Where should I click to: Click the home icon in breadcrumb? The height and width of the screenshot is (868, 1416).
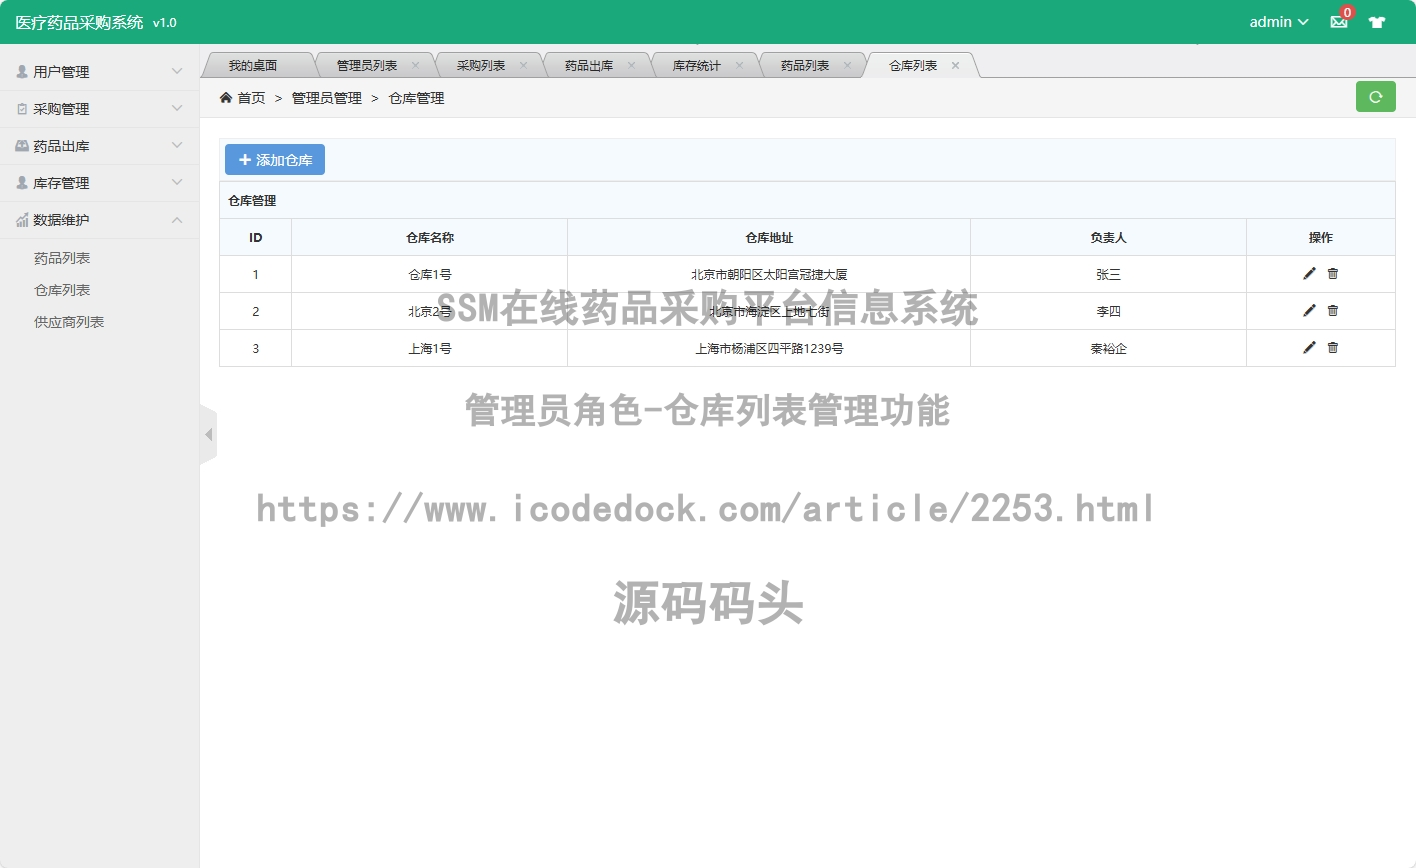click(226, 97)
